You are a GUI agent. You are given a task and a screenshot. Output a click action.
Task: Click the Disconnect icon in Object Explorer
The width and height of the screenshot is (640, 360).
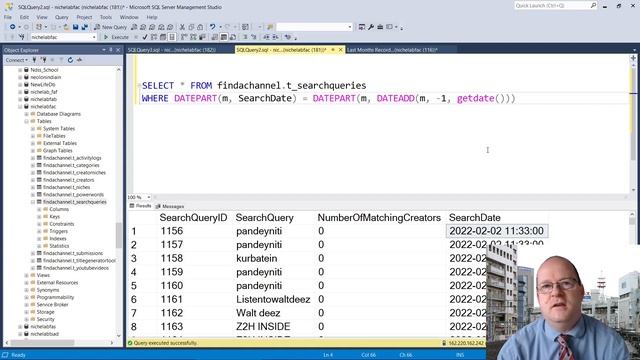click(x=43, y=60)
